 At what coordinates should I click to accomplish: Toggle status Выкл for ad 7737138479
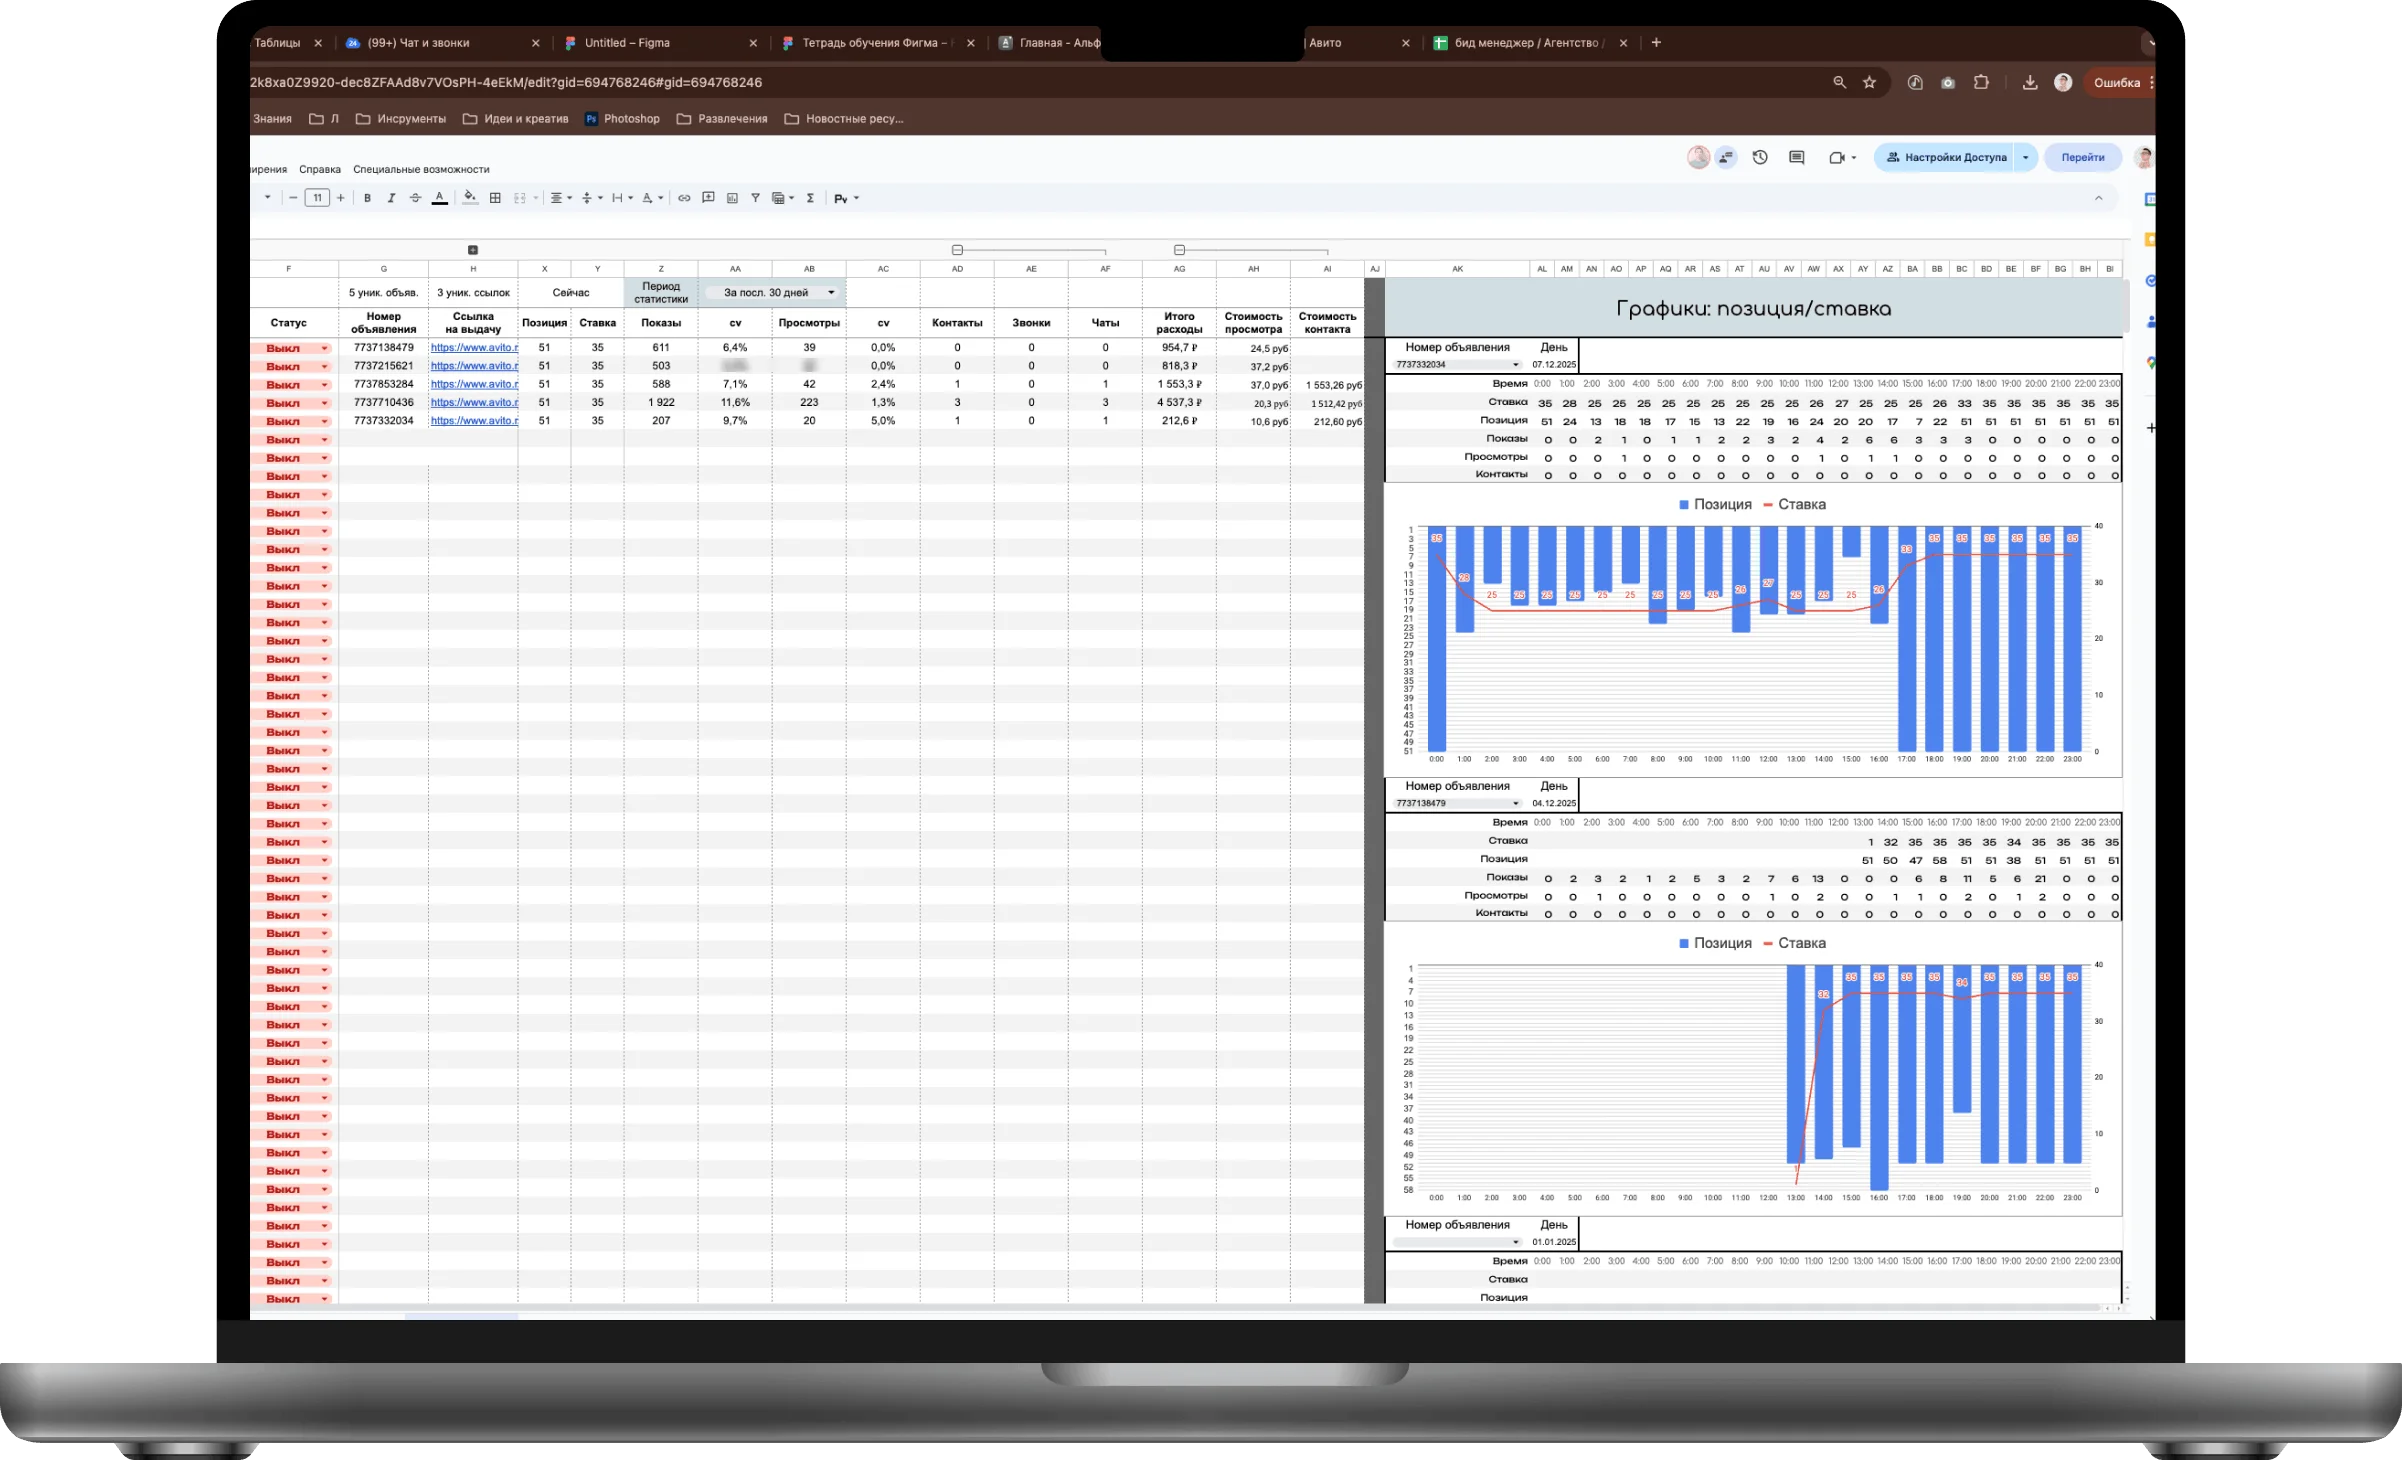click(x=290, y=348)
